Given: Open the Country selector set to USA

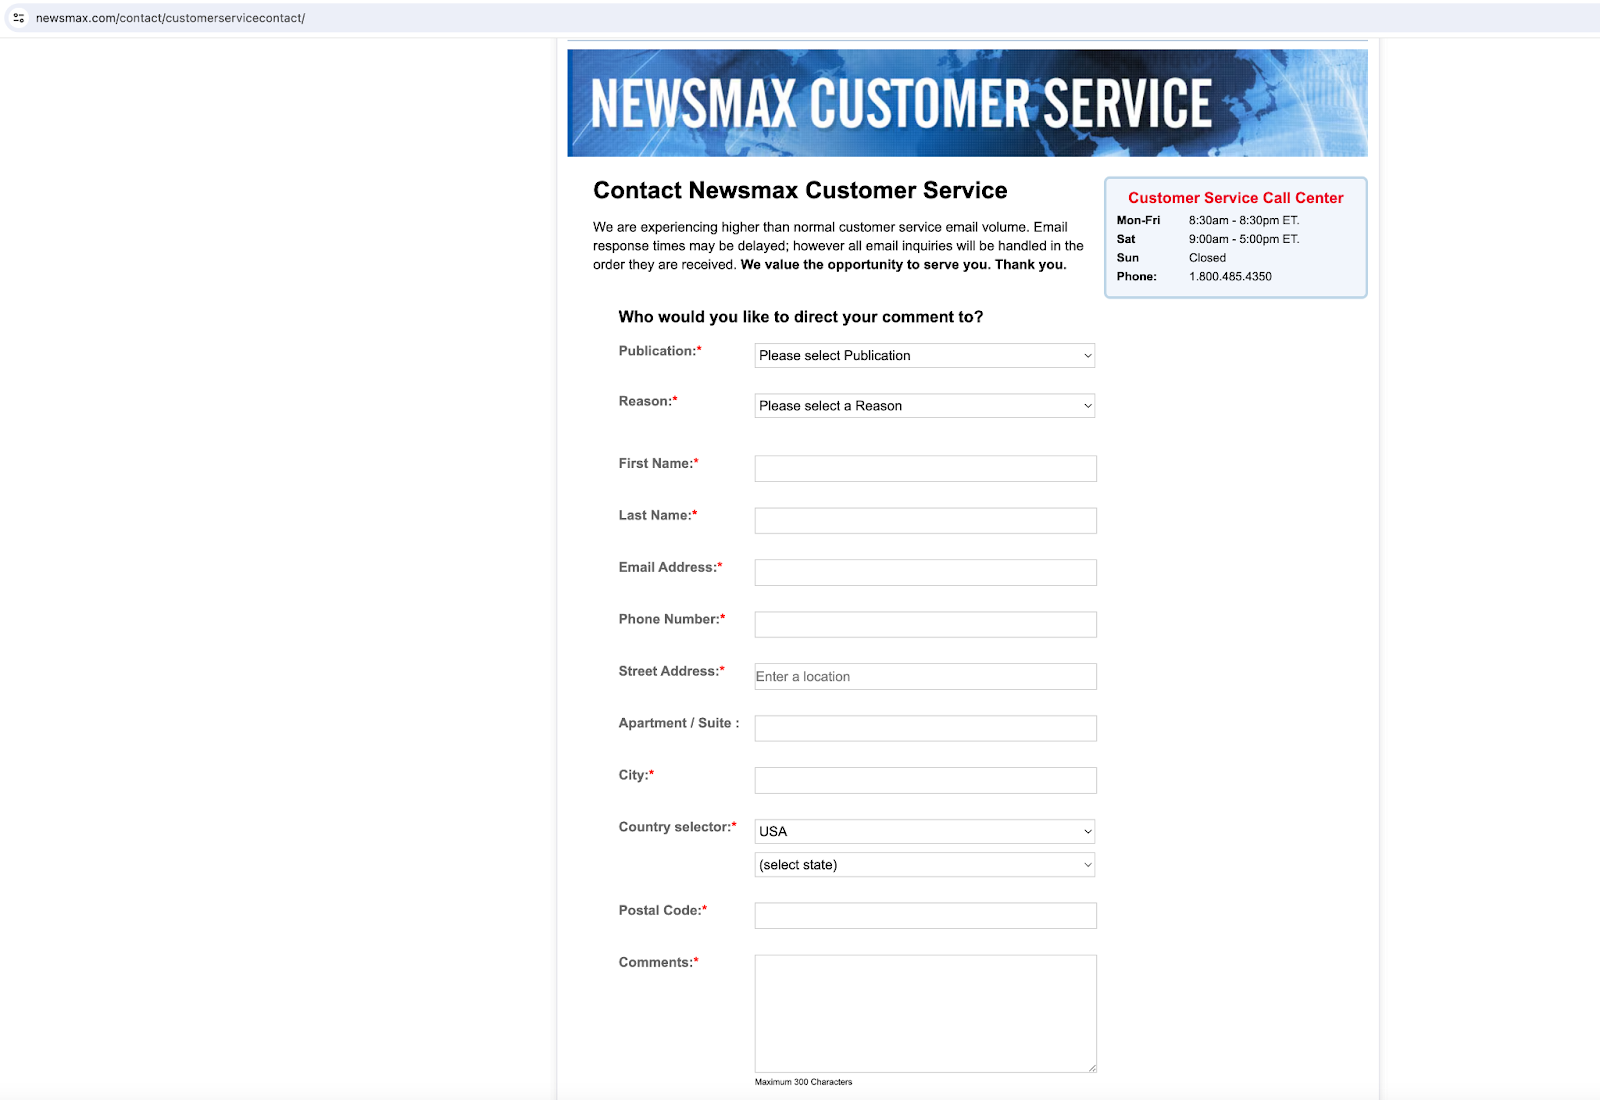Looking at the screenshot, I should 925,832.
